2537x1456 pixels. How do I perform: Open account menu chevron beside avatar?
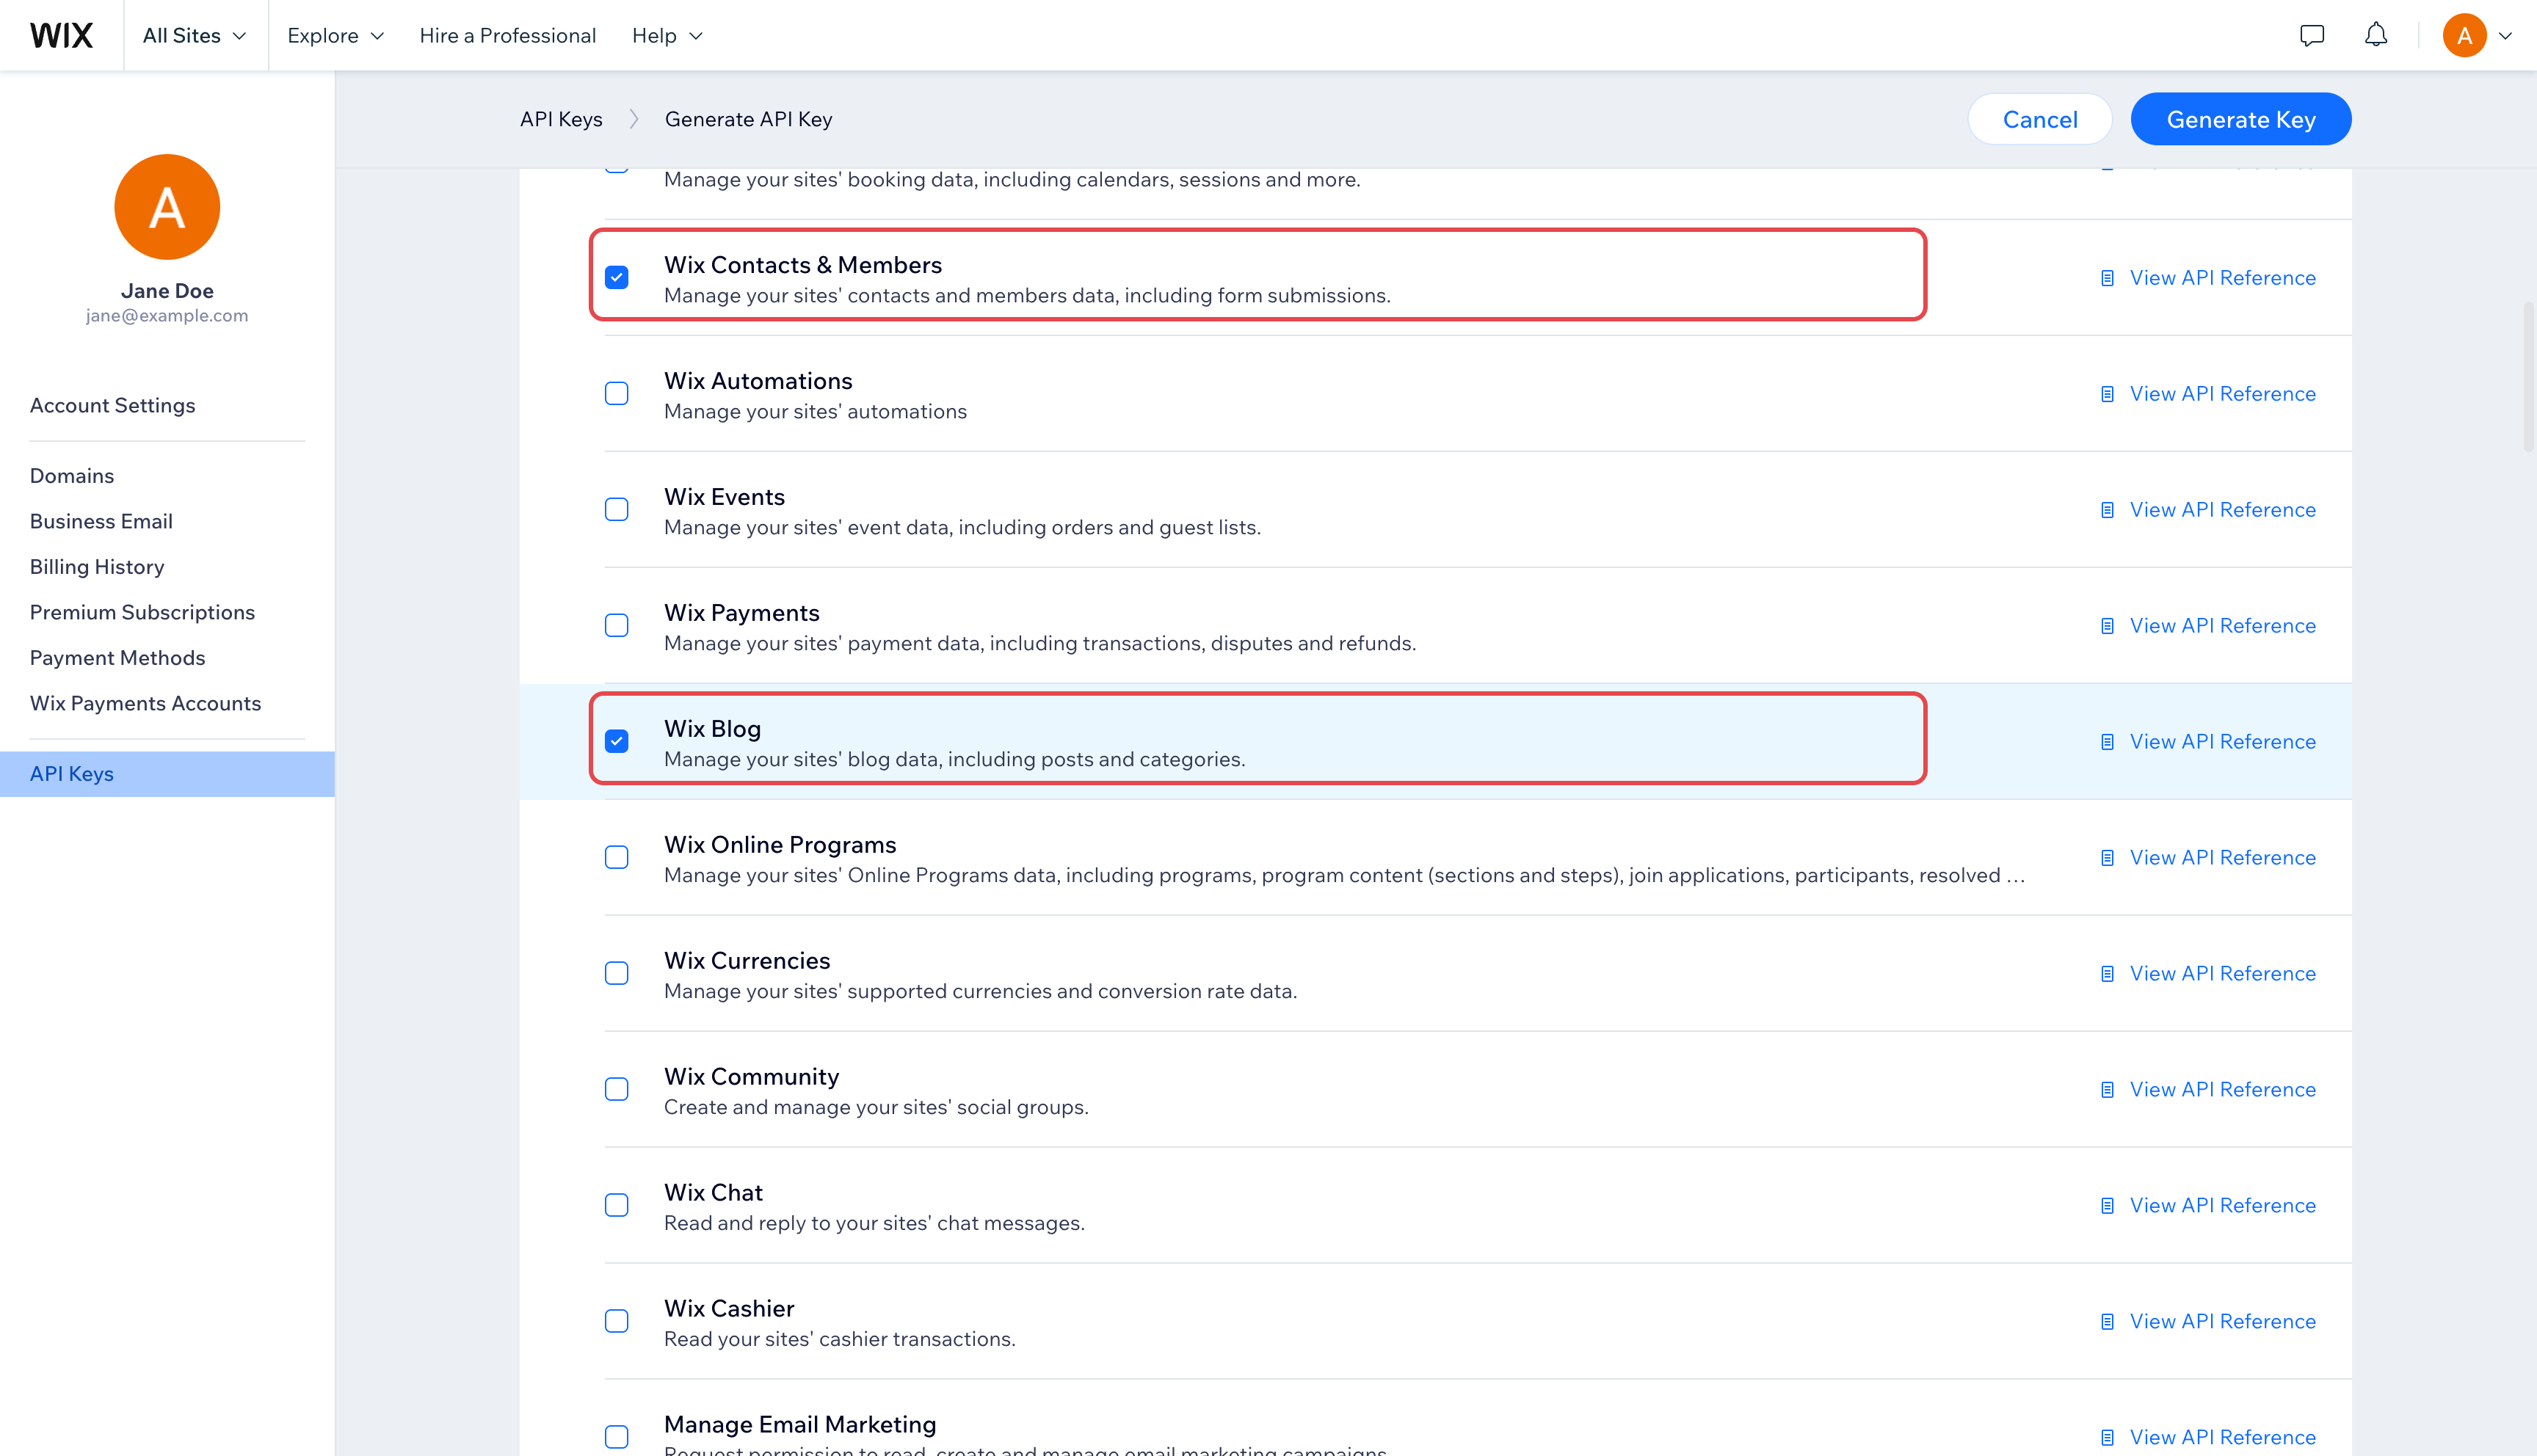(x=2505, y=36)
